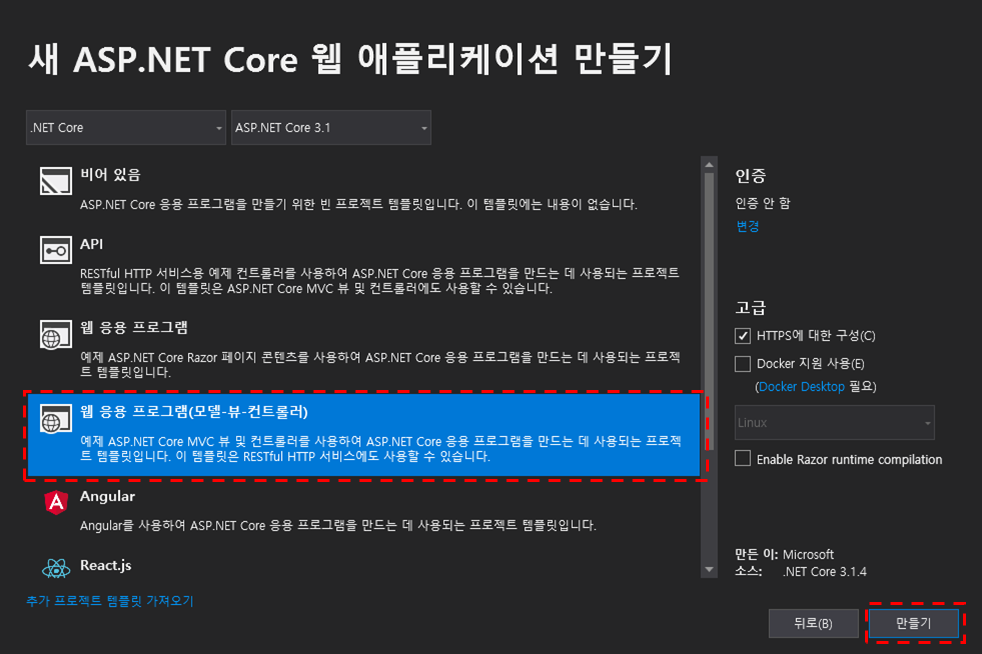982x654 pixels.
Task: Click the Razor web application template icon
Action: coord(56,334)
